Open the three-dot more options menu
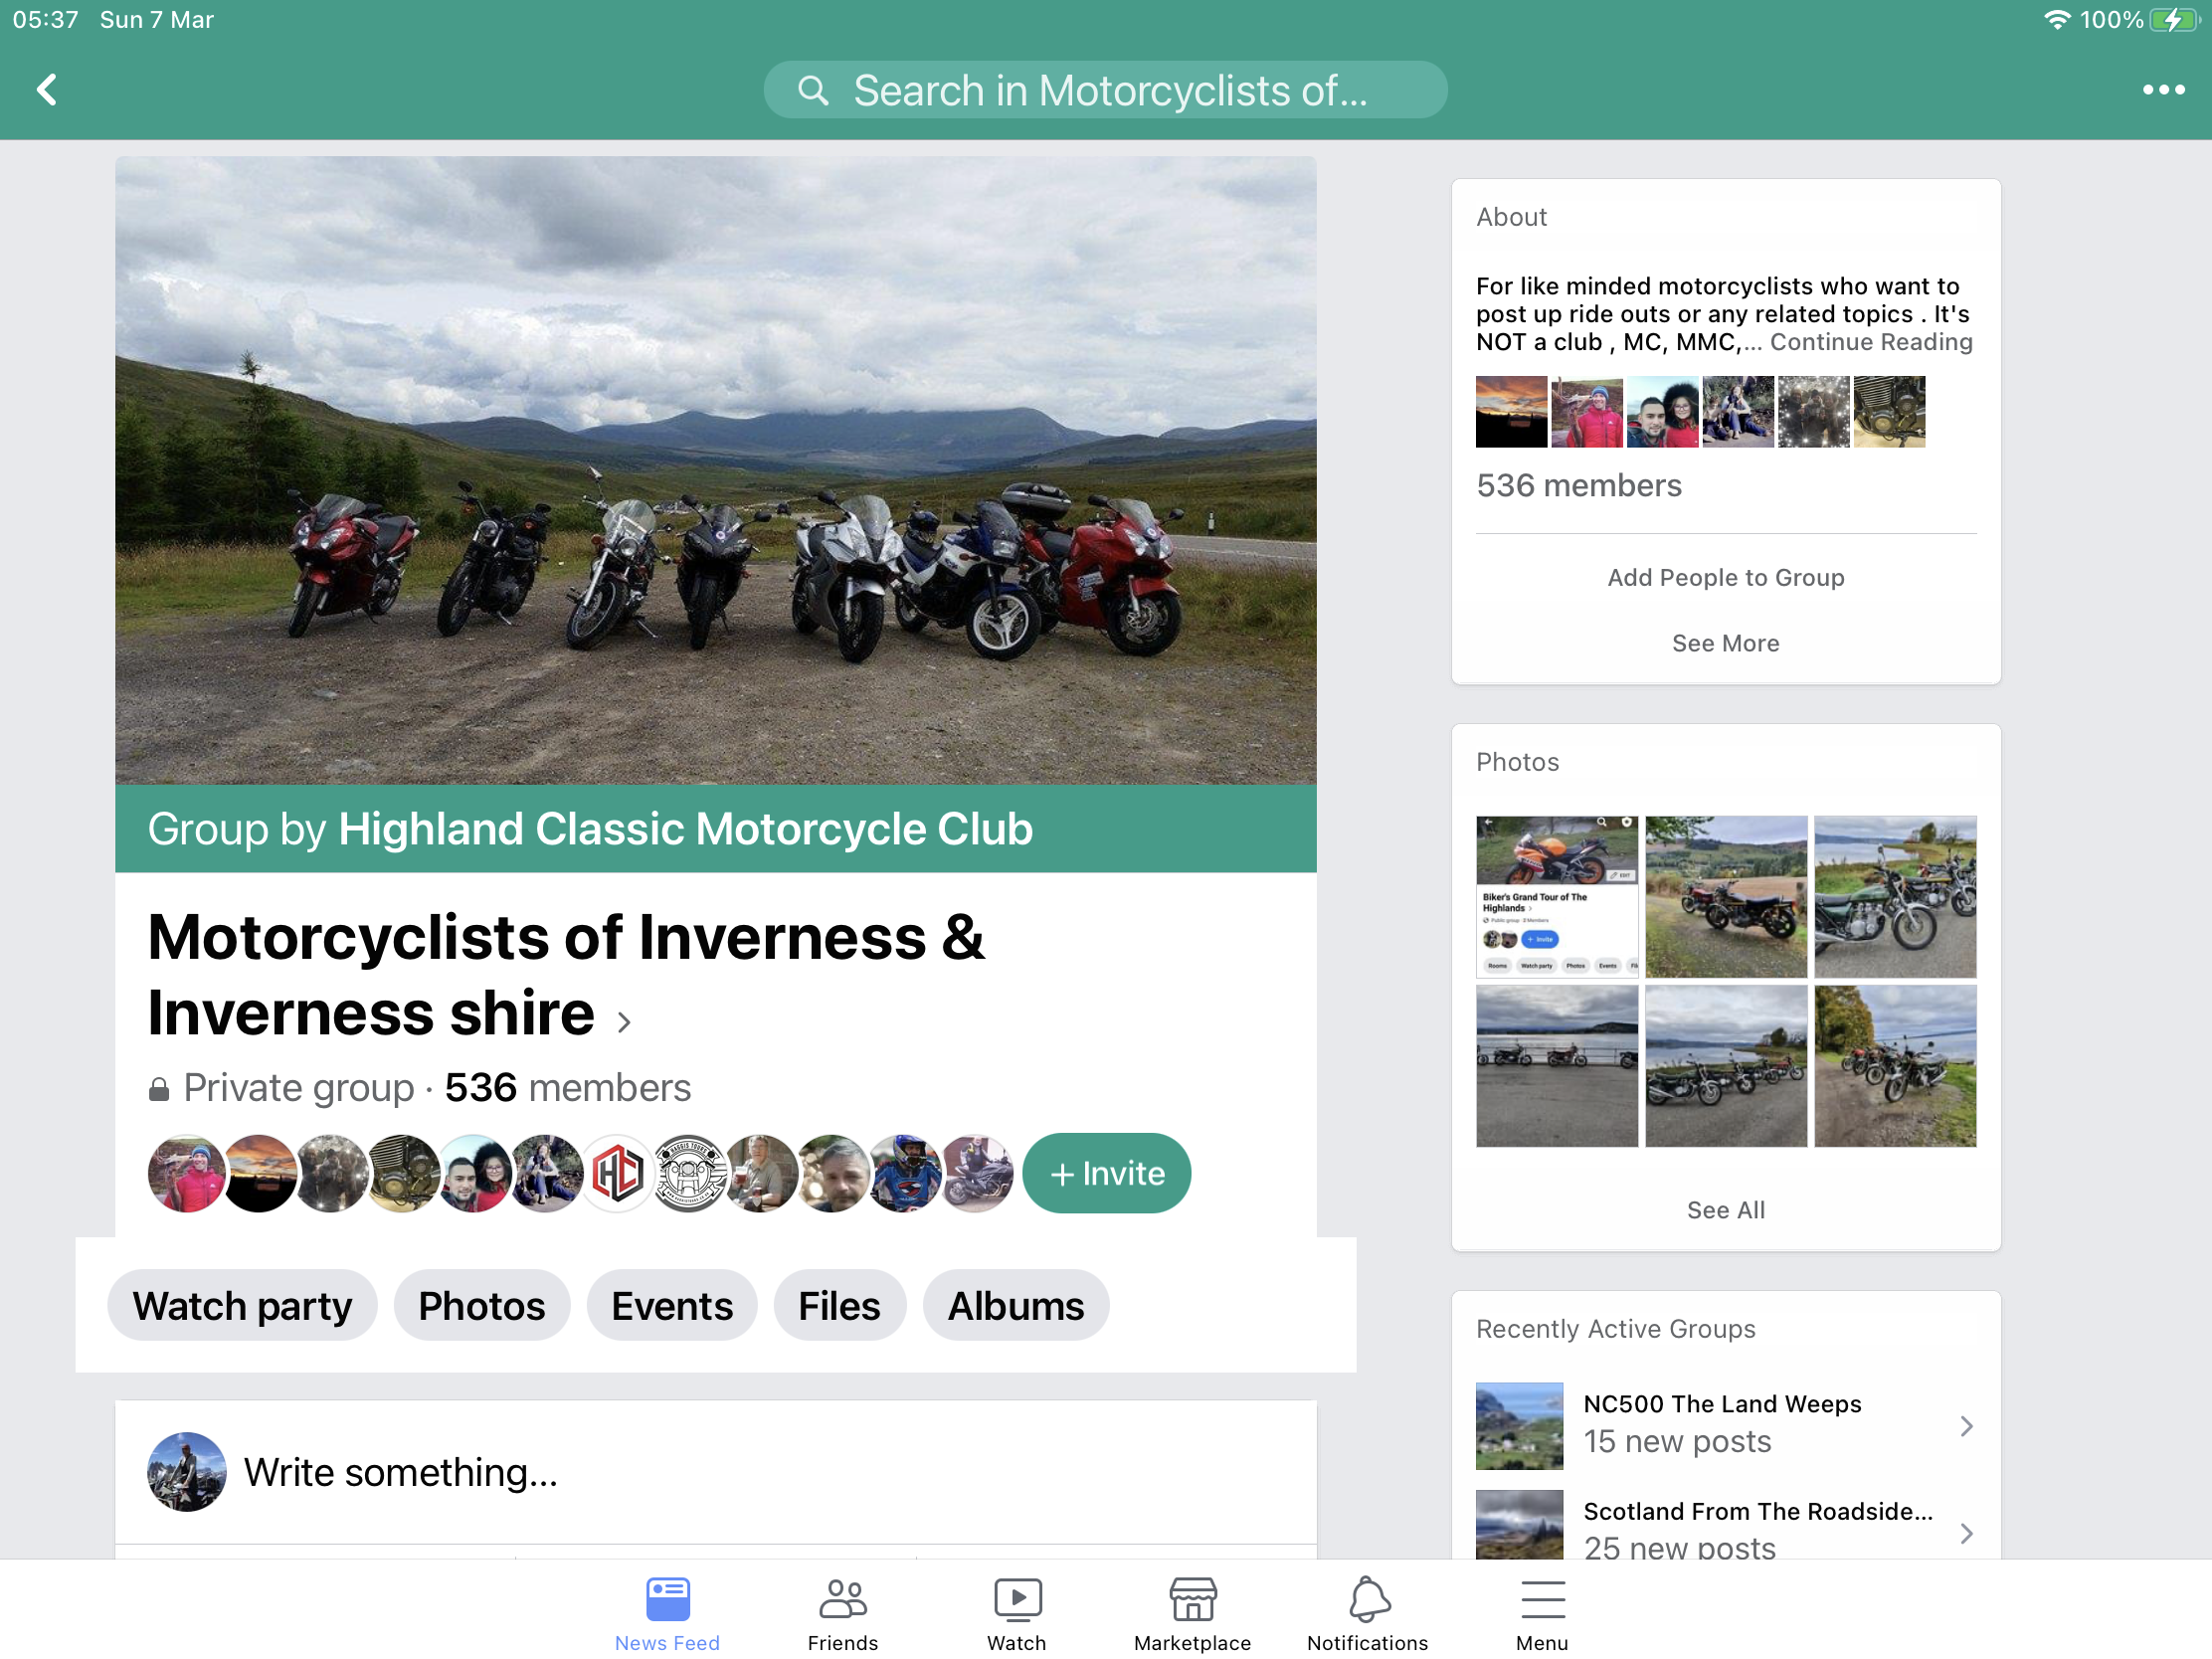Image resolution: width=2212 pixels, height=1659 pixels. 2162,90
